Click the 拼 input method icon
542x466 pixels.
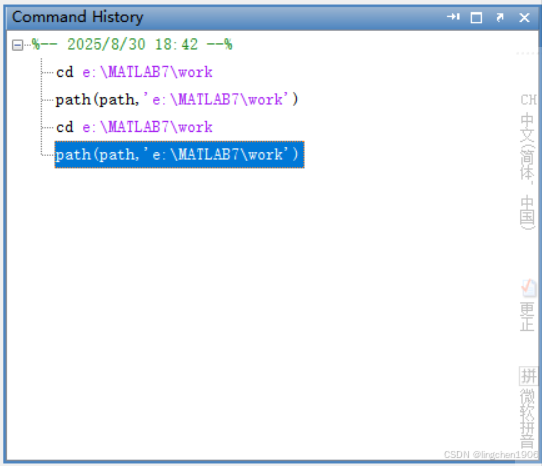pos(528,376)
